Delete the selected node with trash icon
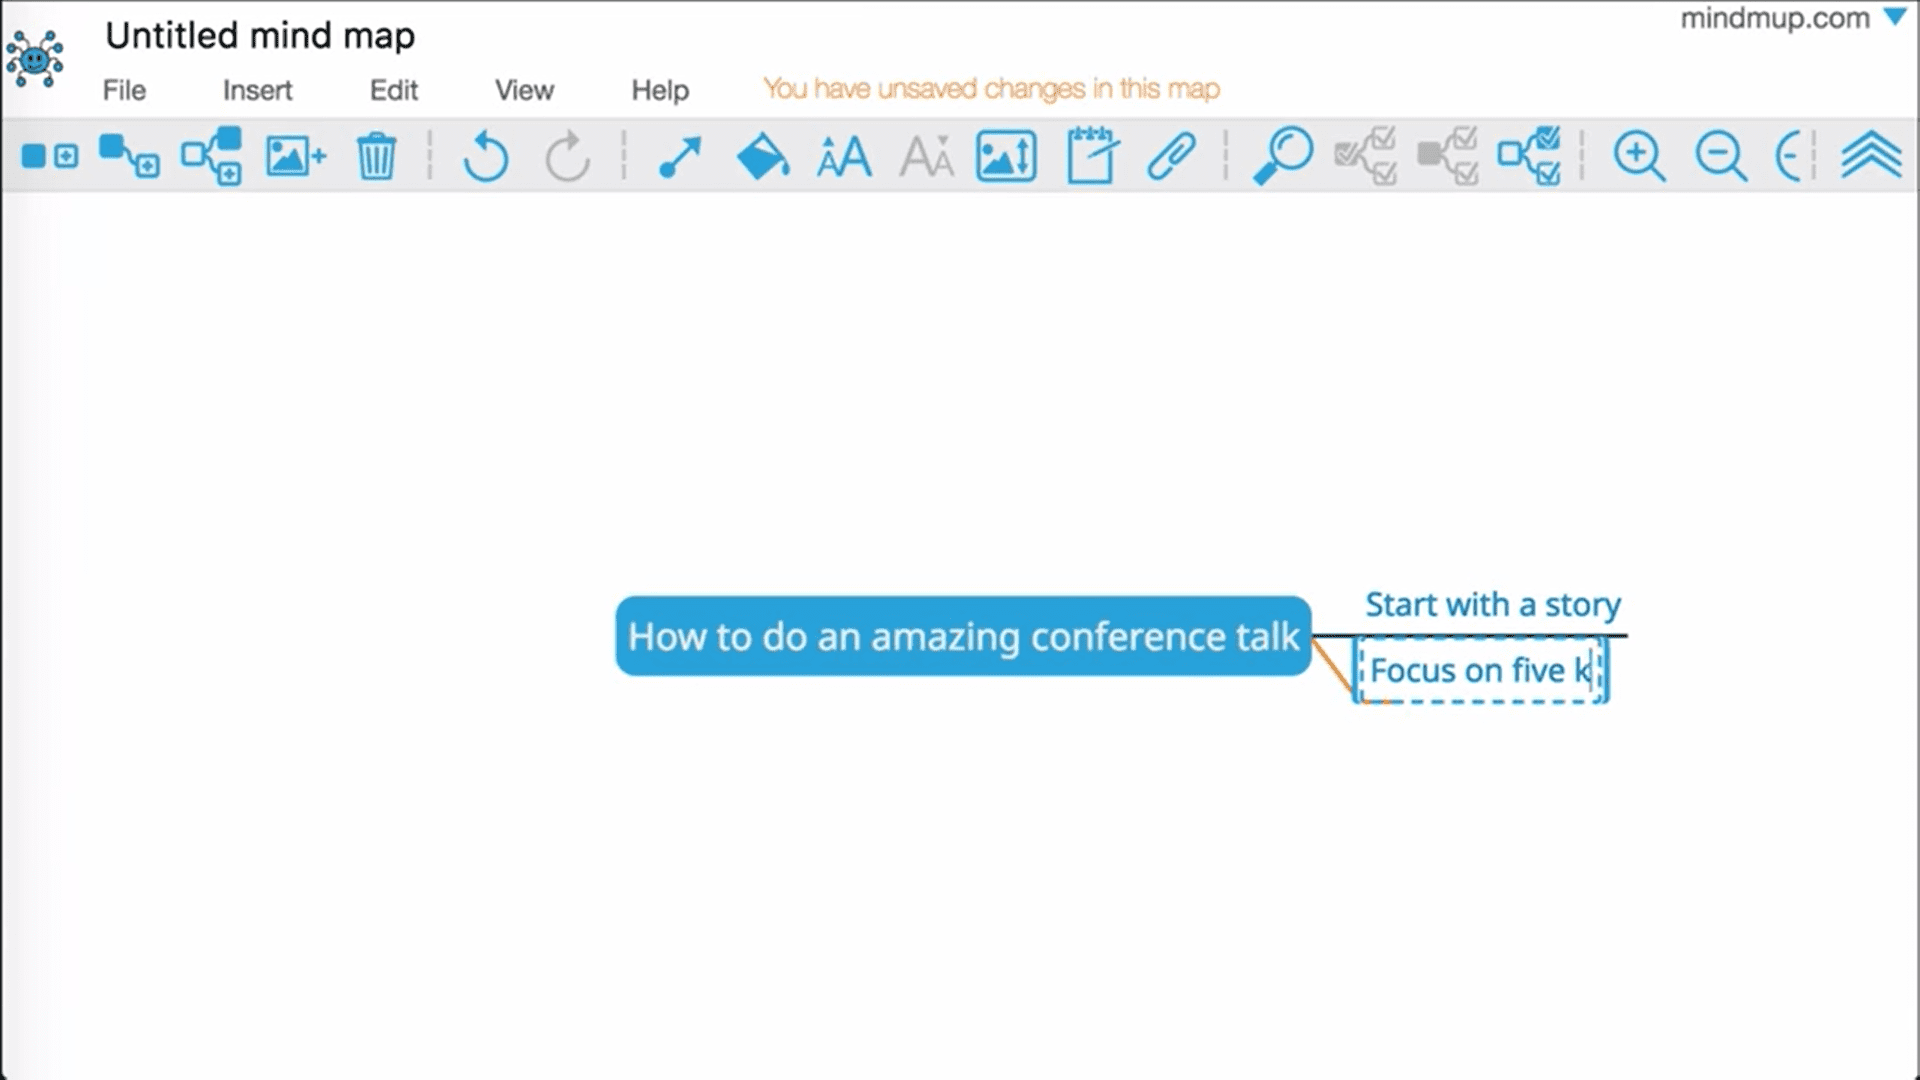 [x=376, y=156]
